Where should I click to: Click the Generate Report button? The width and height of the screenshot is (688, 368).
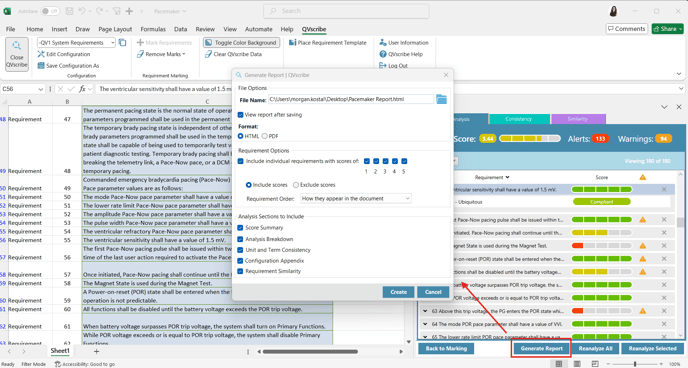[541, 349]
